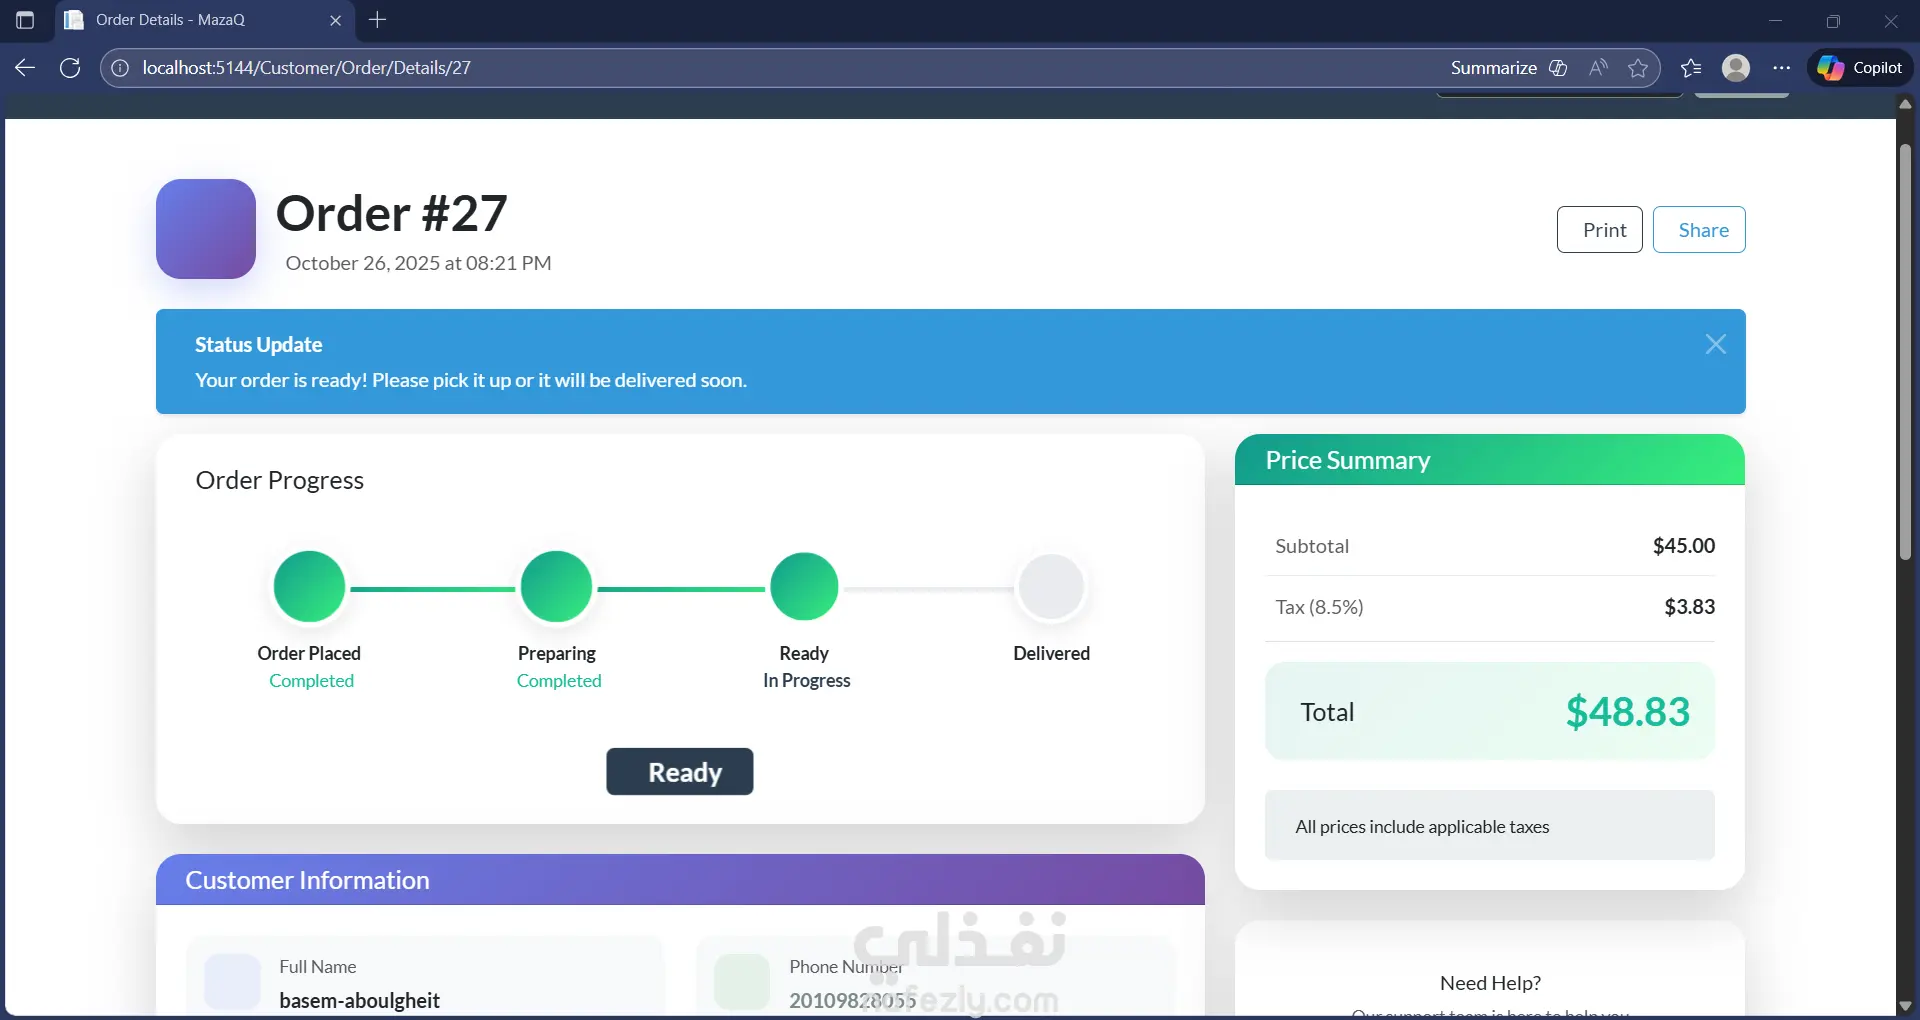Click the Summarize button in address bar

(x=1508, y=68)
